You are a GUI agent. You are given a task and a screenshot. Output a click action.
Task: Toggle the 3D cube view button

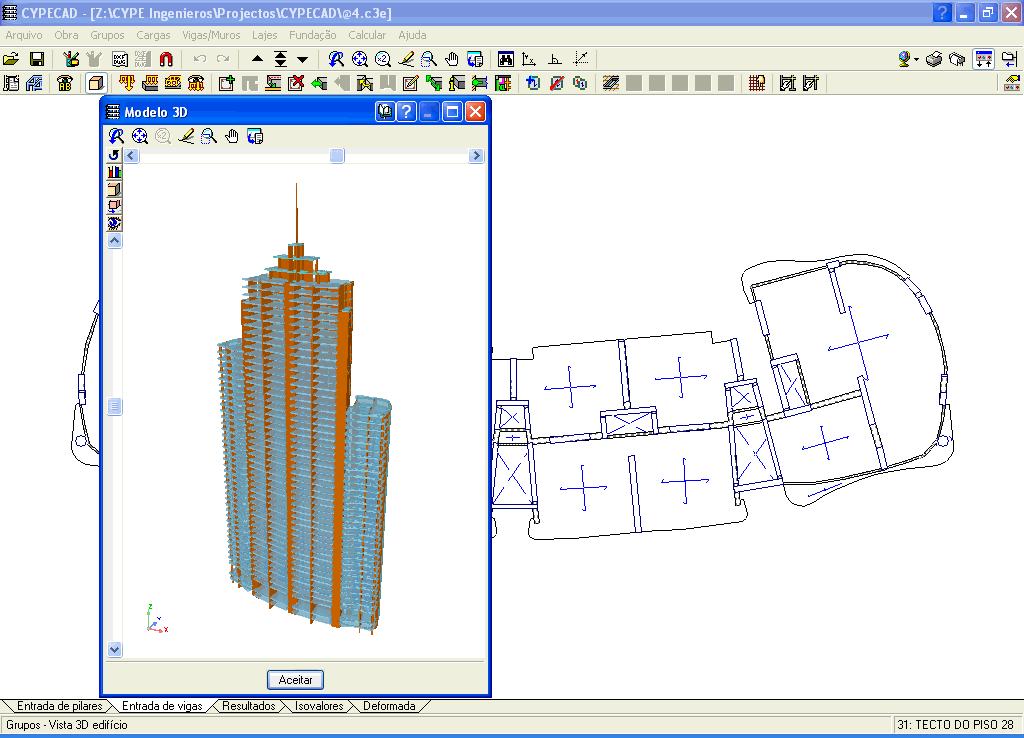coord(96,83)
